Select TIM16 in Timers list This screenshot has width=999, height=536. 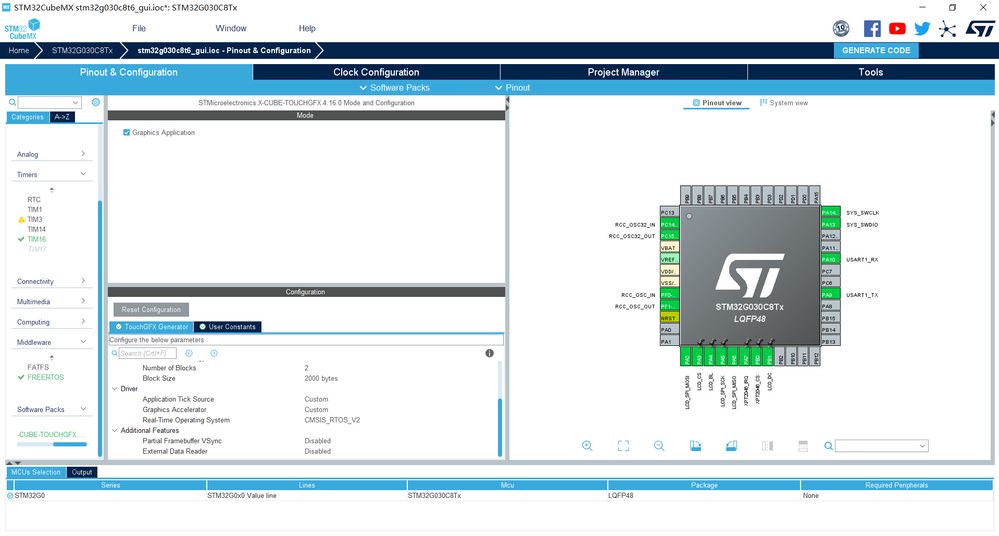click(36, 239)
